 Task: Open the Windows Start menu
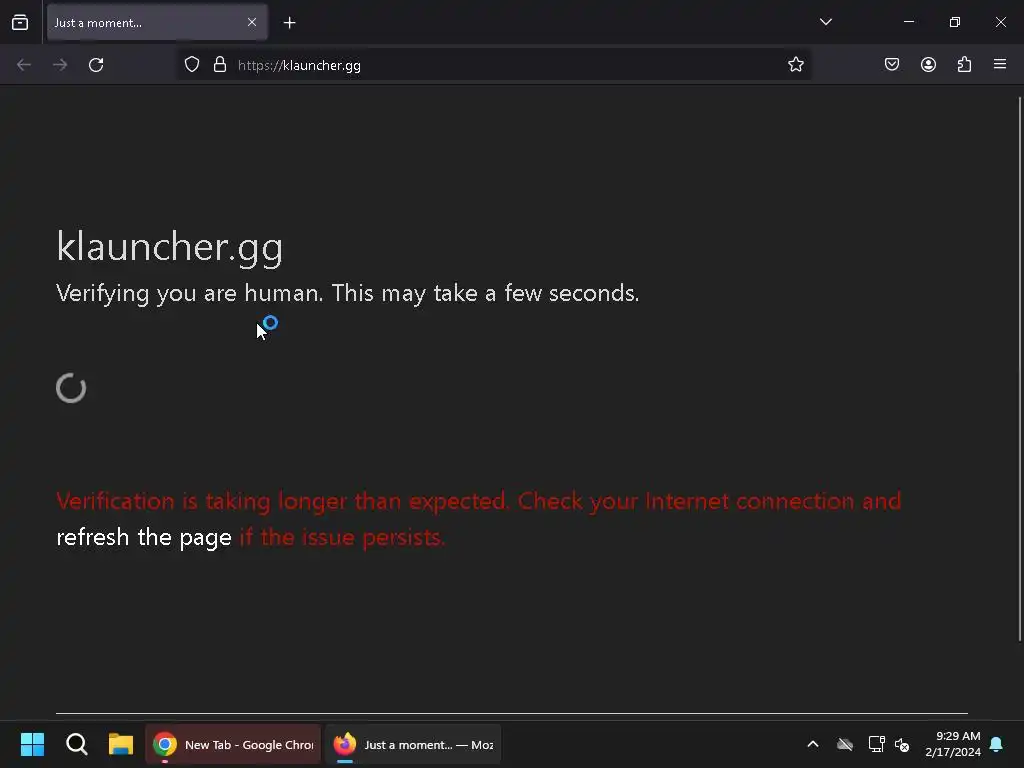click(32, 744)
